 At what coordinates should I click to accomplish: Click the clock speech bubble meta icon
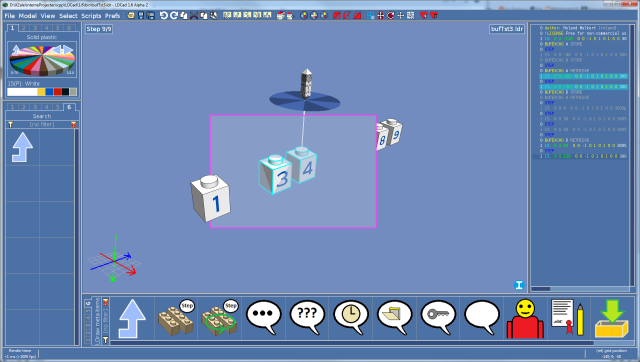tap(351, 318)
